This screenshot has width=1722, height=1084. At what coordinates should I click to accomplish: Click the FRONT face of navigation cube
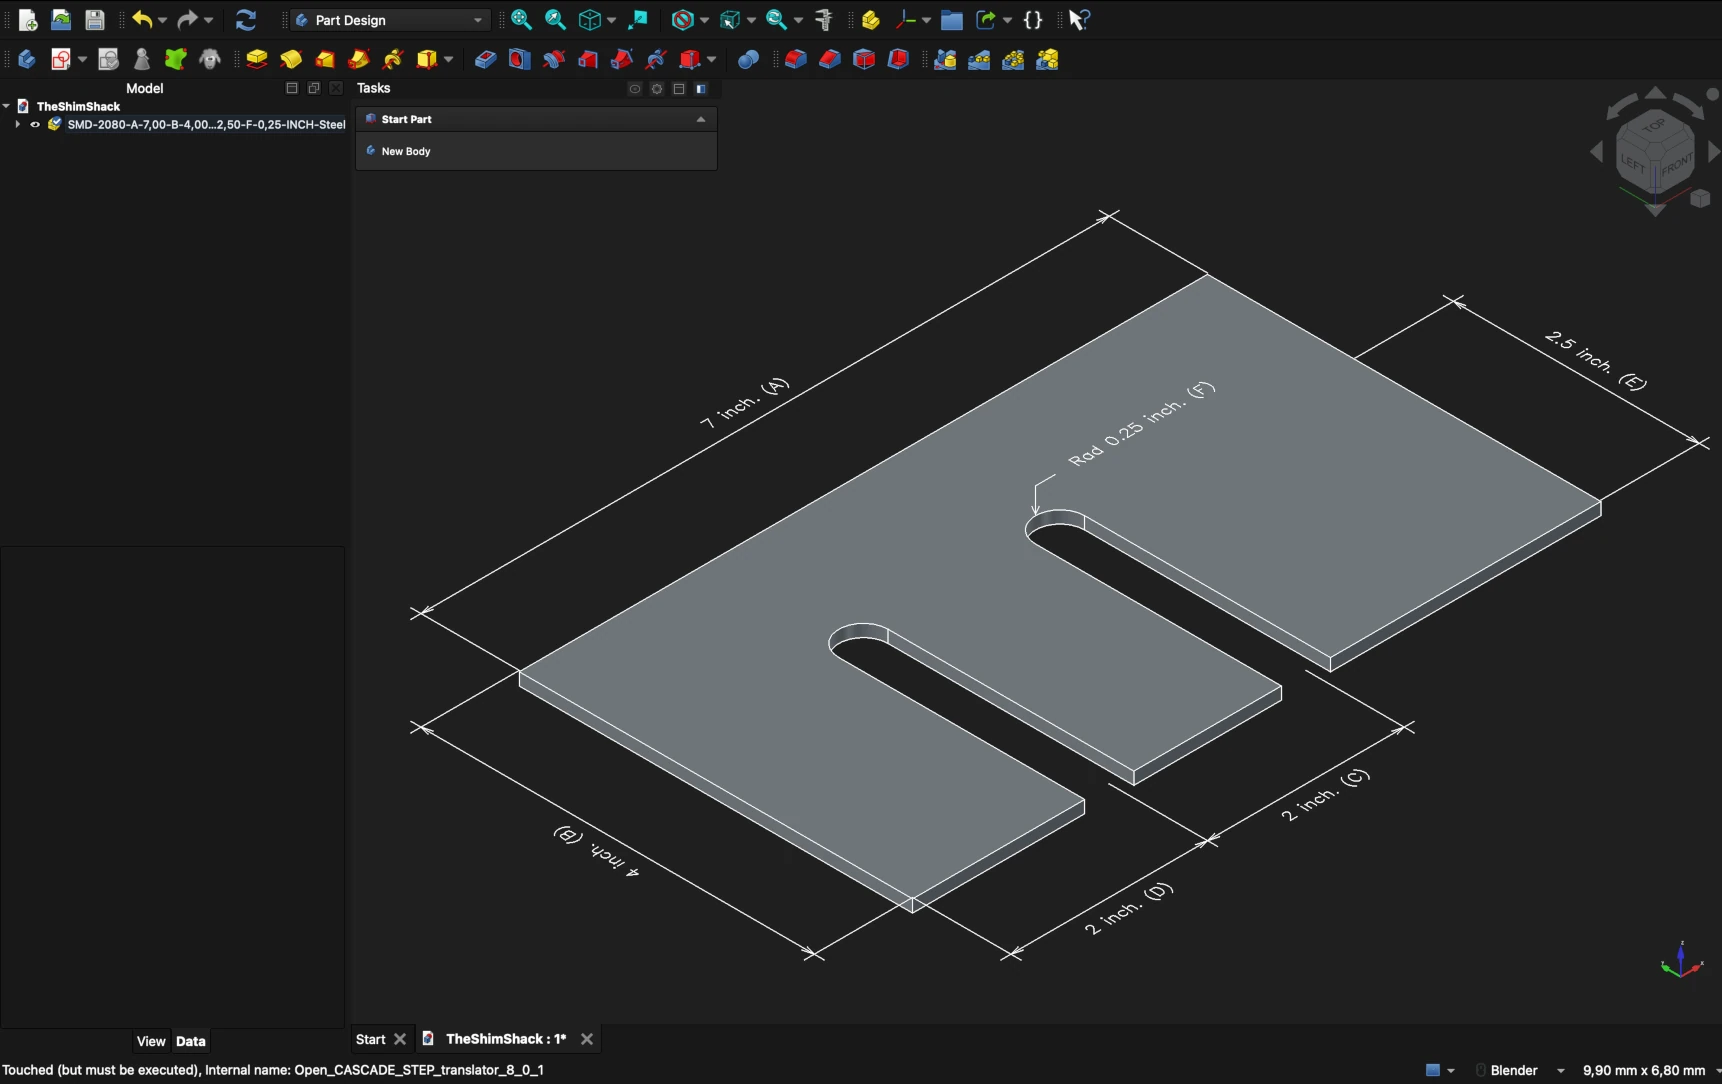pos(1676,166)
